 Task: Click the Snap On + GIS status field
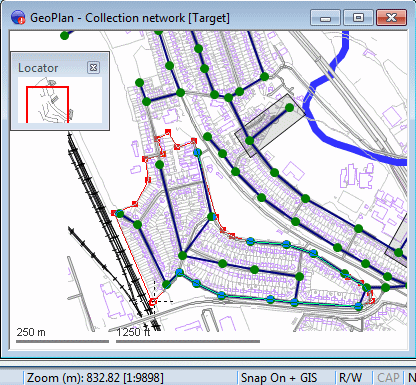[x=279, y=378]
